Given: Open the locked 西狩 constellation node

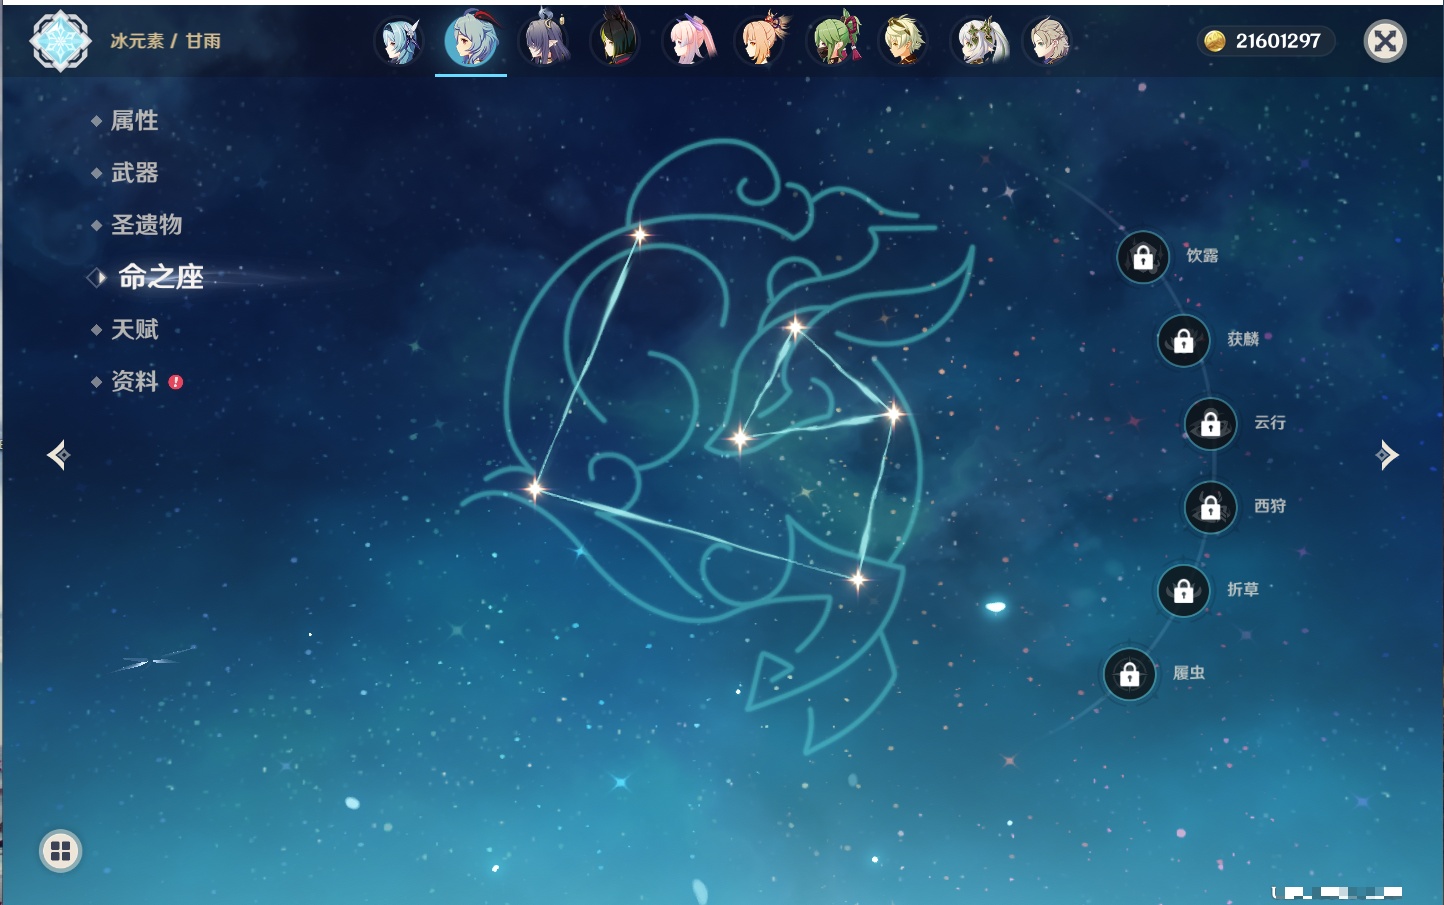Looking at the screenshot, I should [x=1210, y=508].
